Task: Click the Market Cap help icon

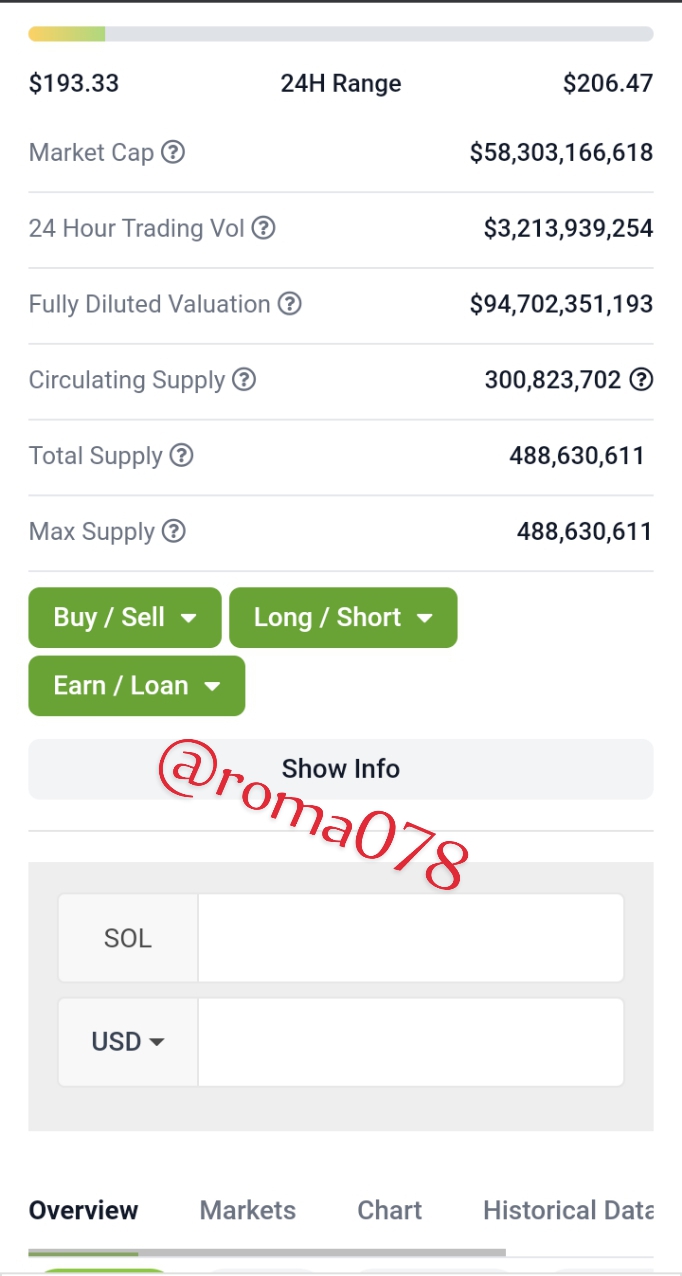Action: tap(173, 152)
